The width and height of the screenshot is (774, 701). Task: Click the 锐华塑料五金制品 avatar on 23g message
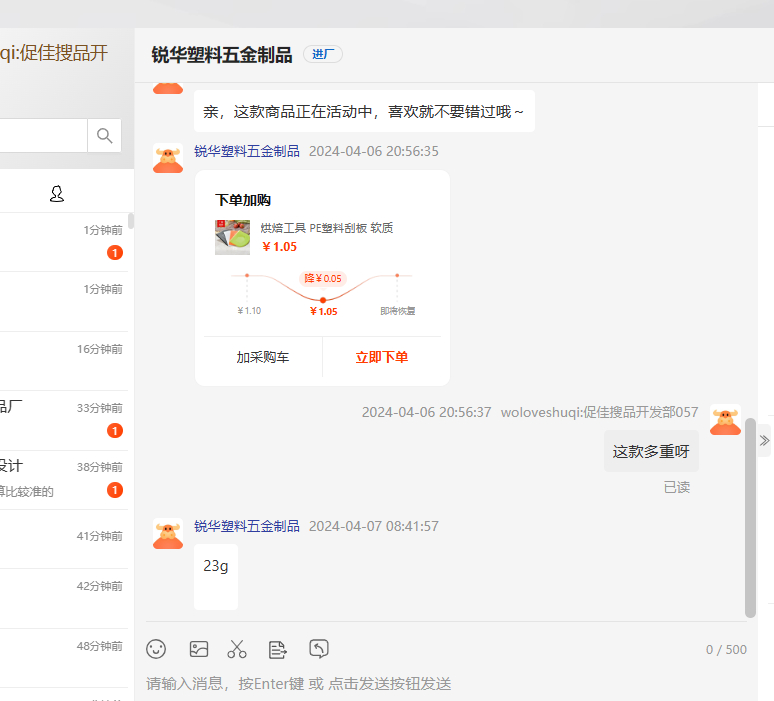coord(168,533)
